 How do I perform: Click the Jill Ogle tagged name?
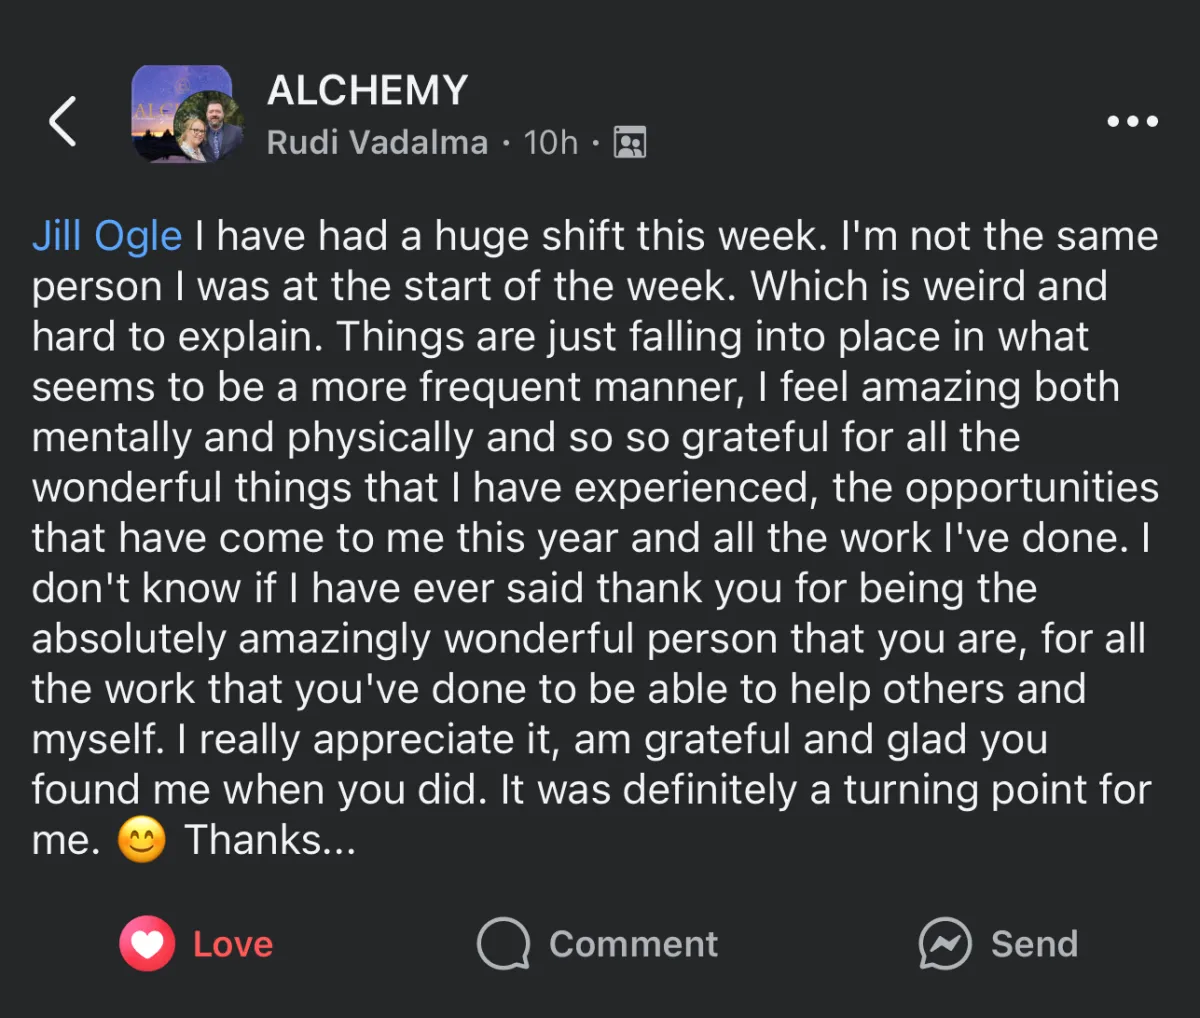(107, 237)
